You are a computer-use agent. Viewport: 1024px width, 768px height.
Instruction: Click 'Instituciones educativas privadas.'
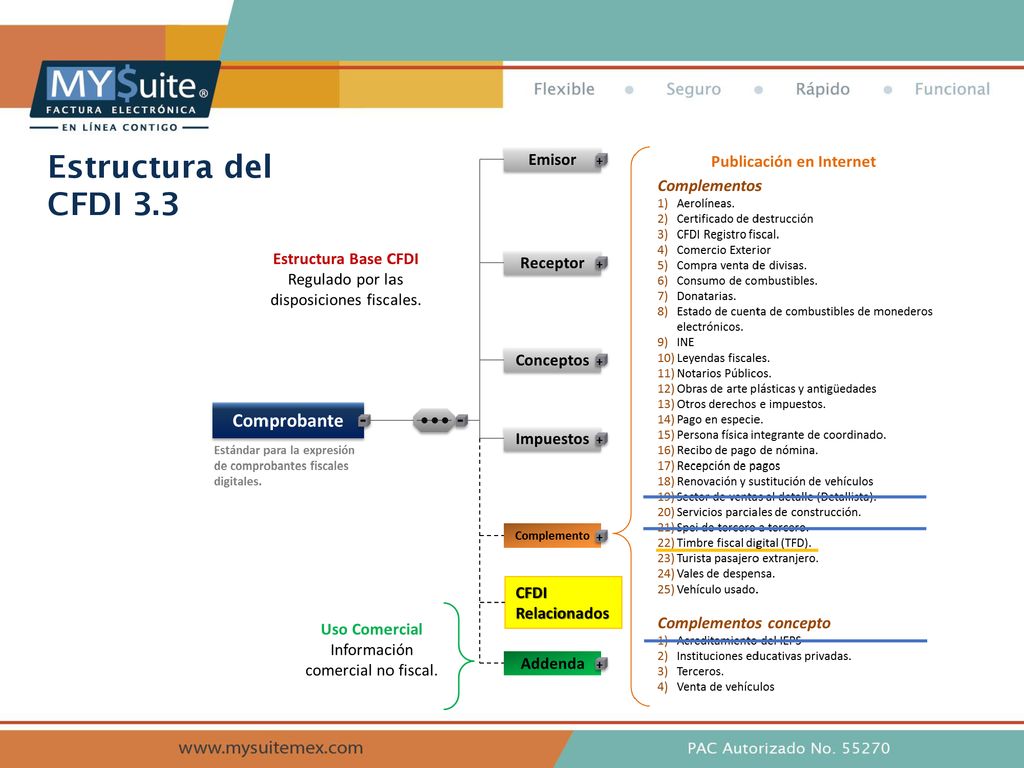pos(764,656)
